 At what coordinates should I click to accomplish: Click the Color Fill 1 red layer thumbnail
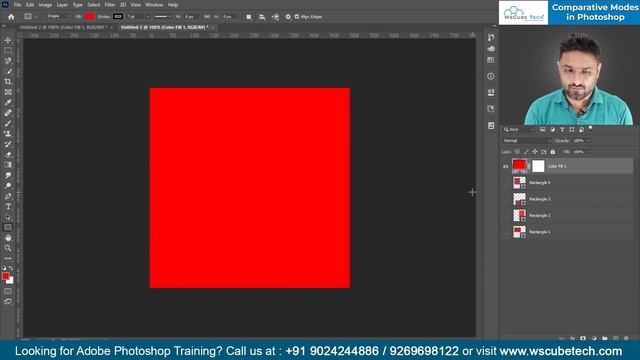pyautogui.click(x=519, y=165)
